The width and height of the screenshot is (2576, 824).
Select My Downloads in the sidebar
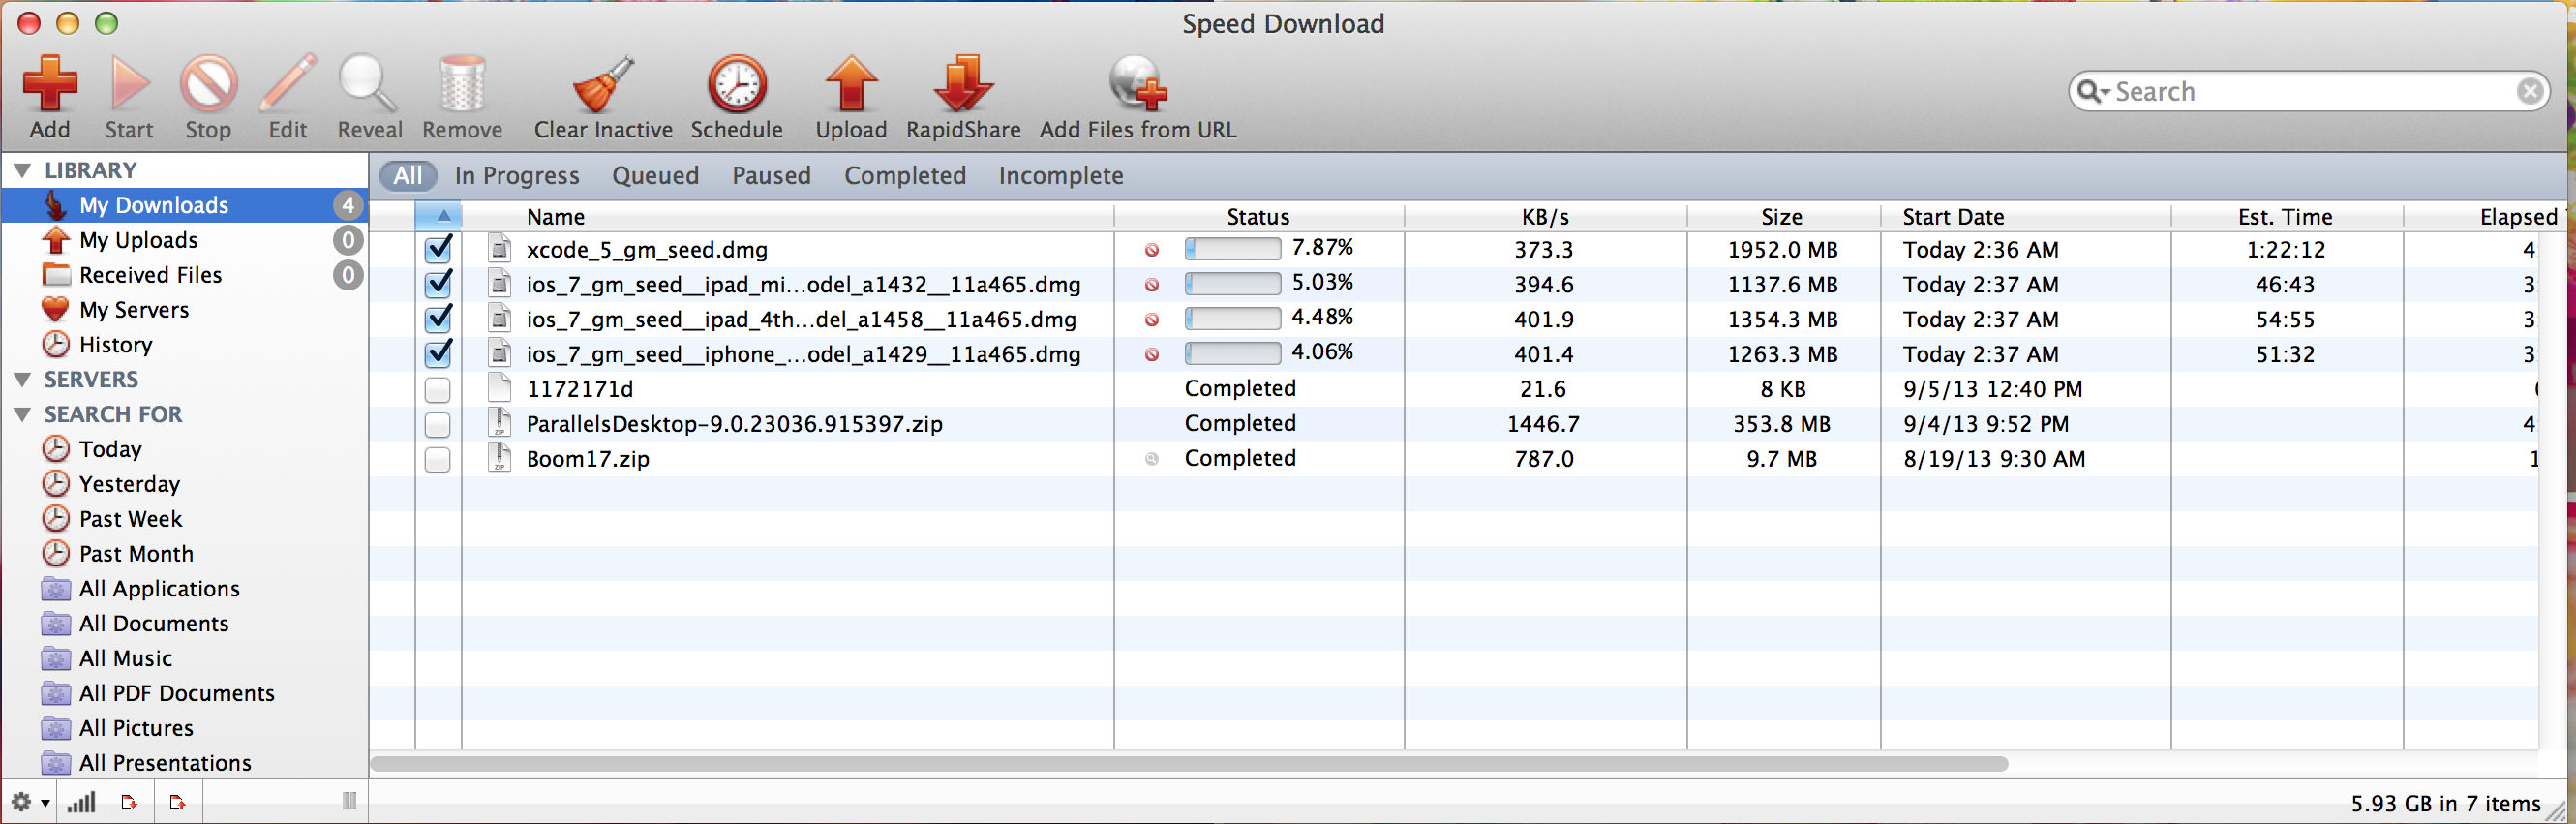[x=184, y=205]
